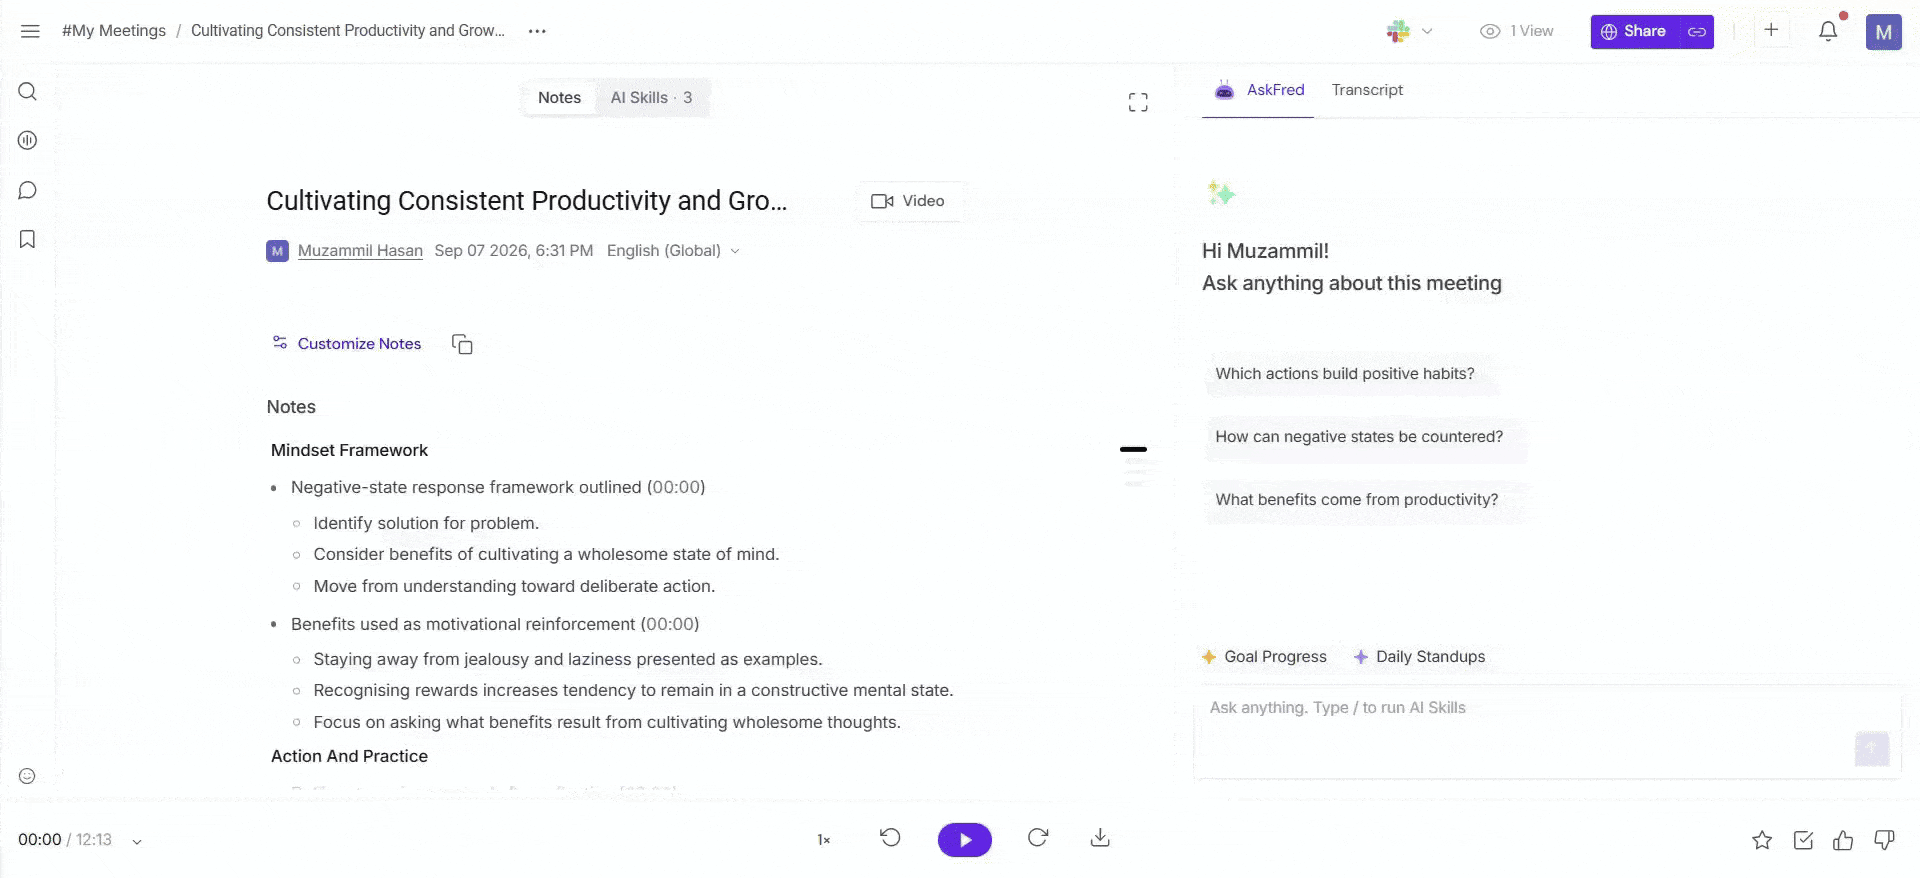Viewport: 1920px width, 878px height.
Task: Run the Goal Progress AI skill
Action: [x=1264, y=657]
